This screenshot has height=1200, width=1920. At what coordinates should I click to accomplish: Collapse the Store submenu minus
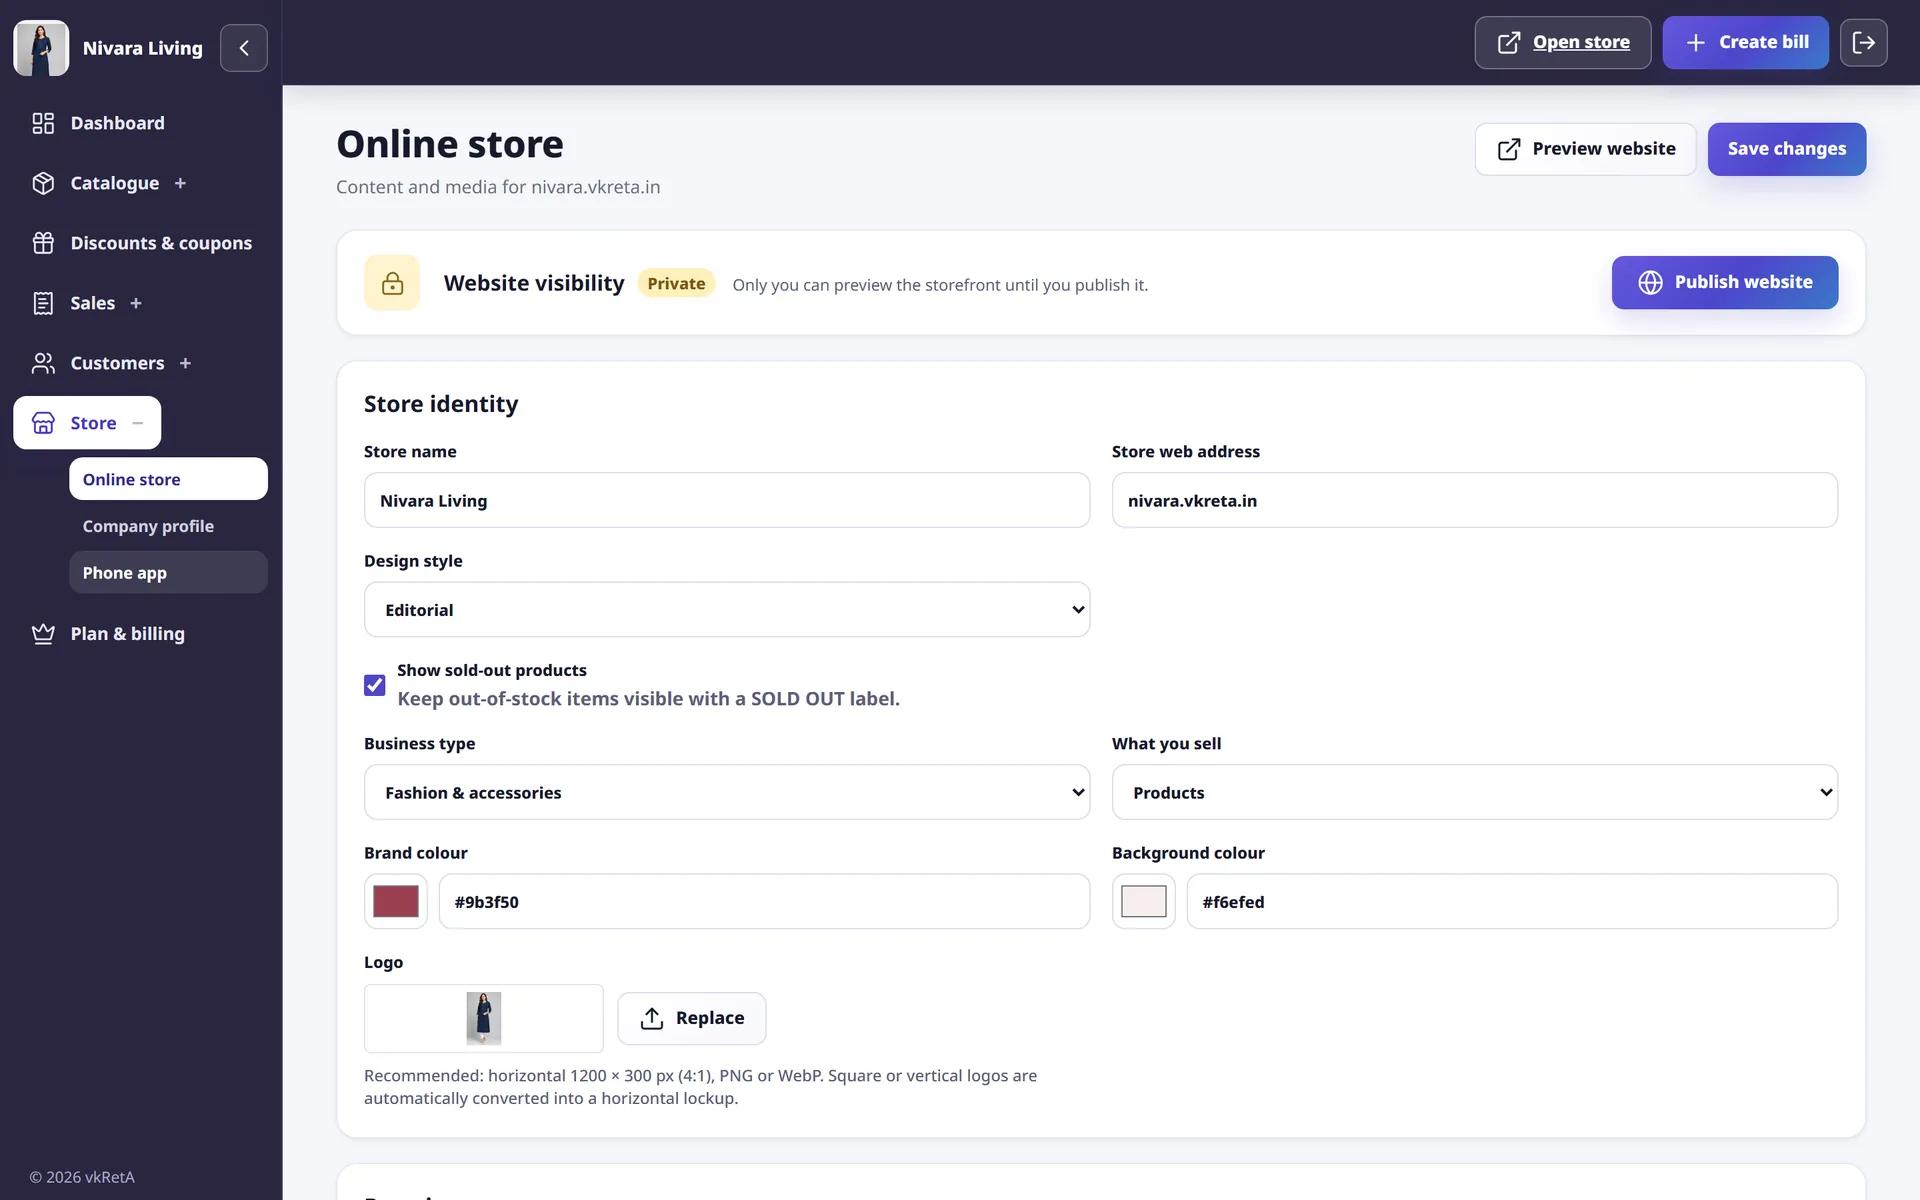138,423
